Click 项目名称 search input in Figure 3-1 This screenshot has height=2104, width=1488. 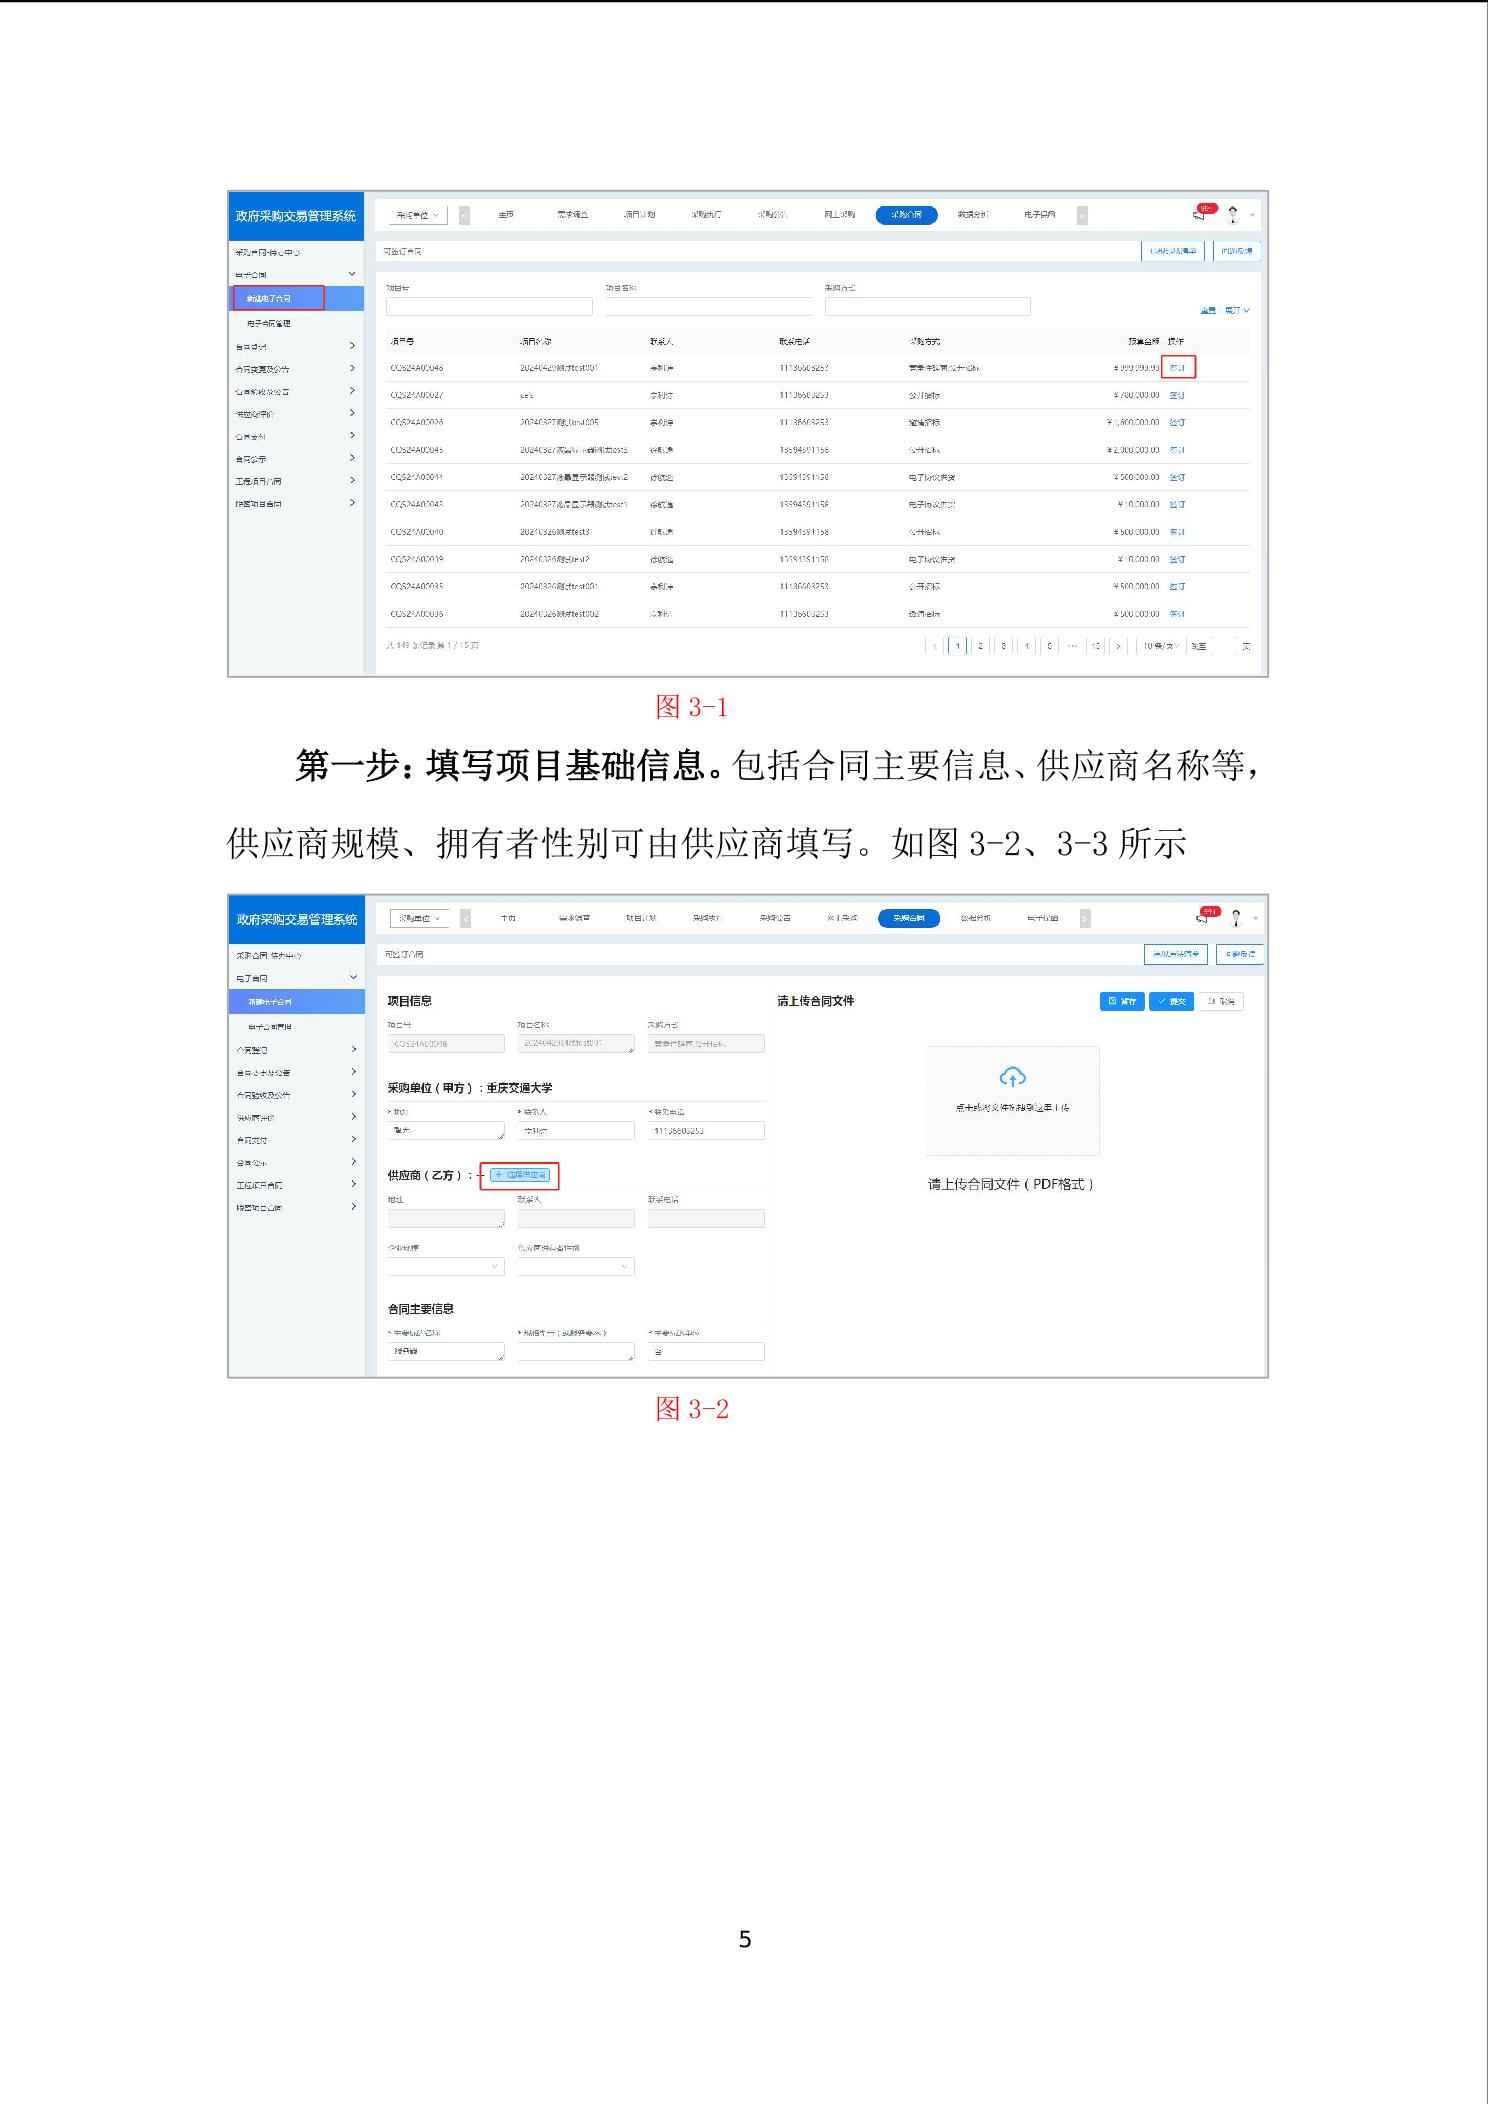click(x=708, y=307)
